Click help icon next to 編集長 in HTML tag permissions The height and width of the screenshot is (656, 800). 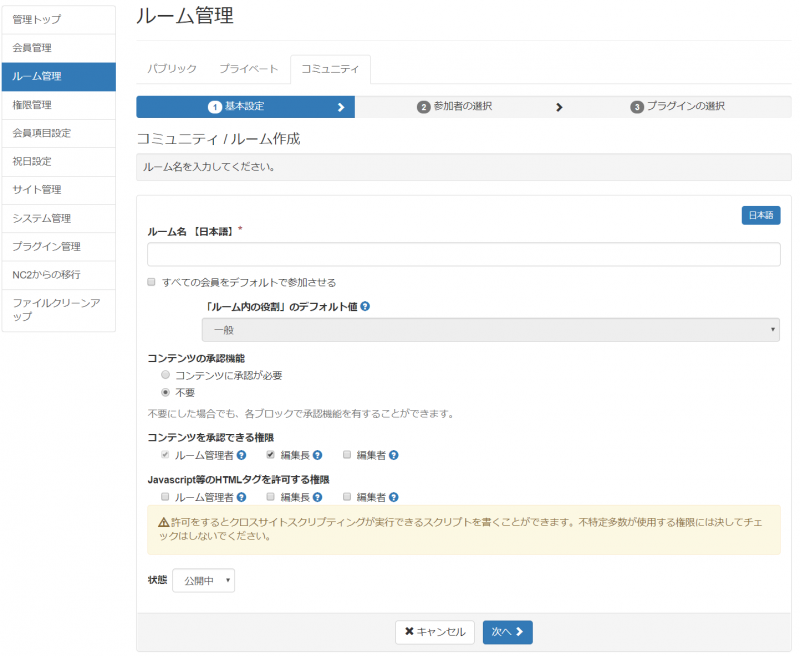pos(317,497)
